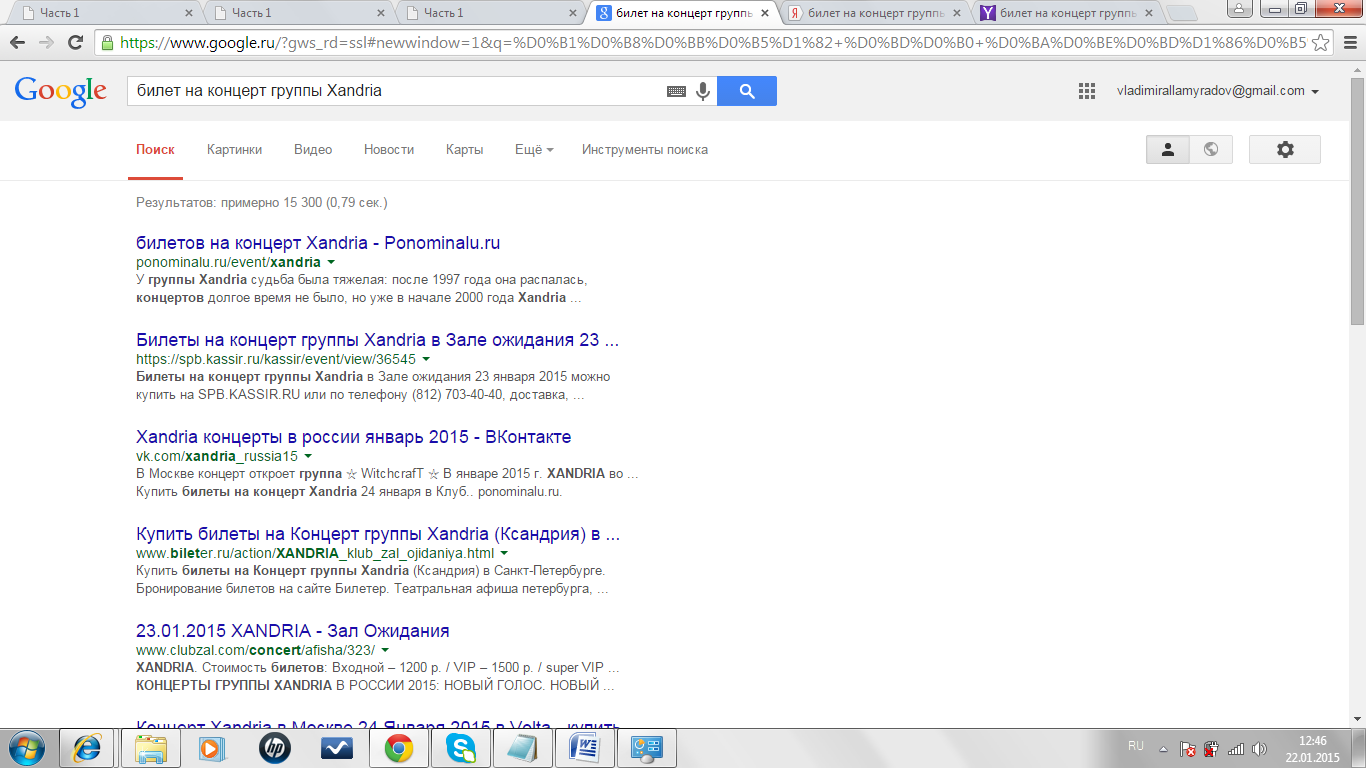
Task: Open the Google apps grid icon
Action: tap(1087, 91)
